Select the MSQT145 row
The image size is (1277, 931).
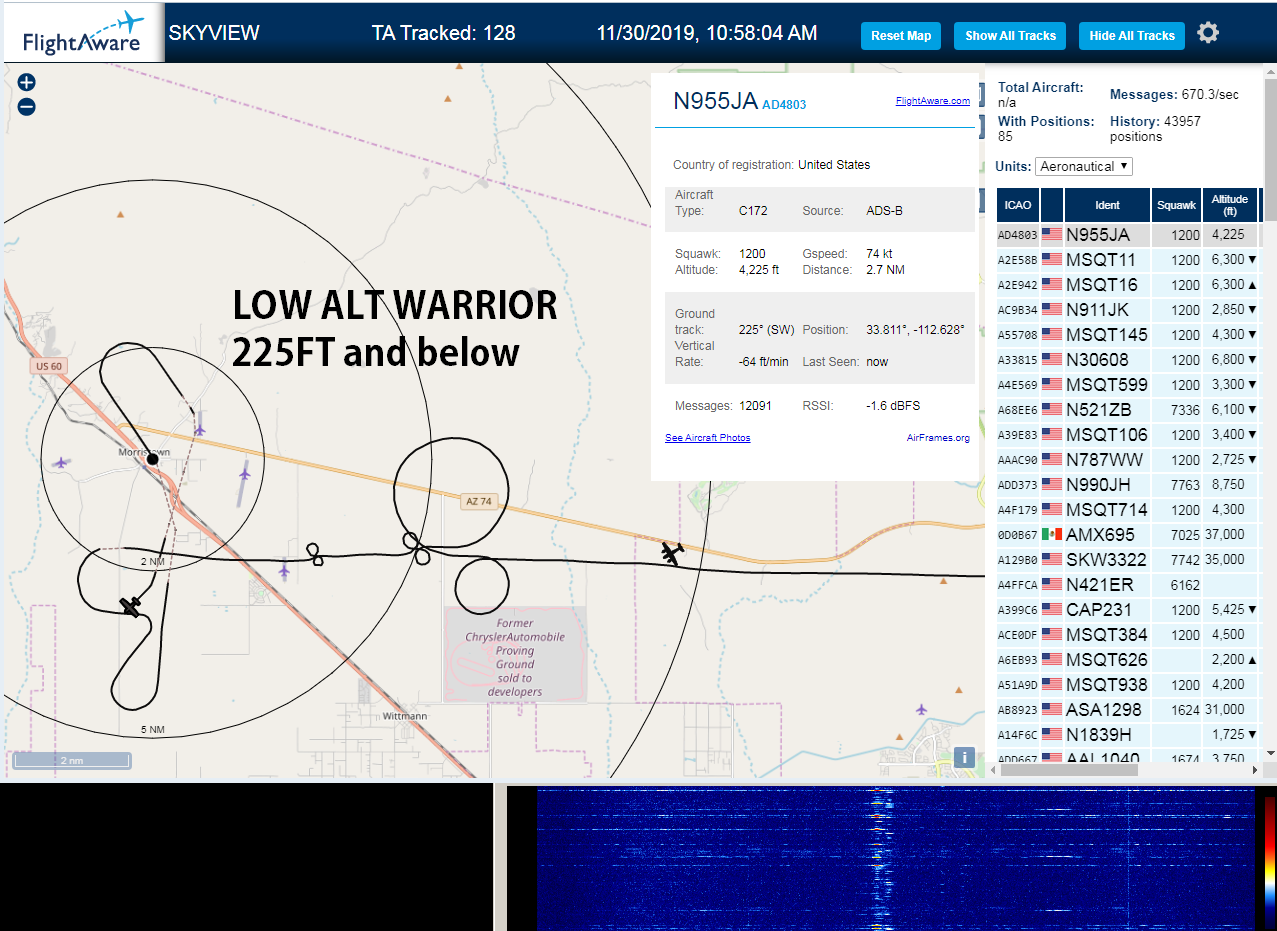(1127, 335)
